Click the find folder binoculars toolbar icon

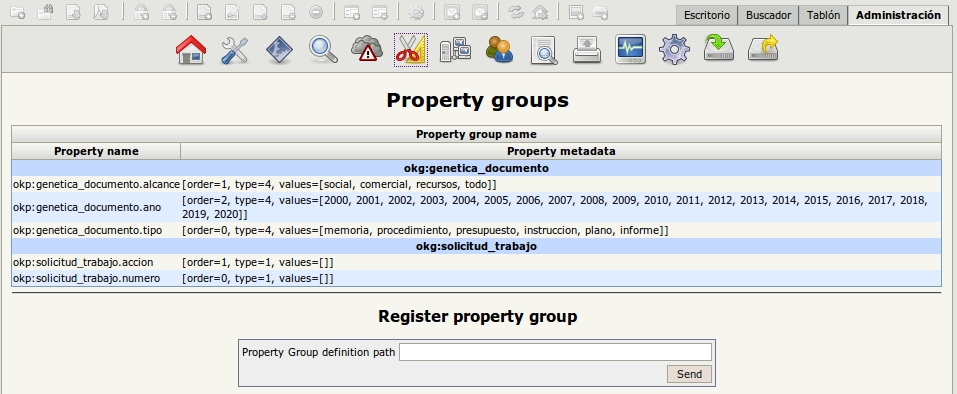pyautogui.click(x=46, y=12)
